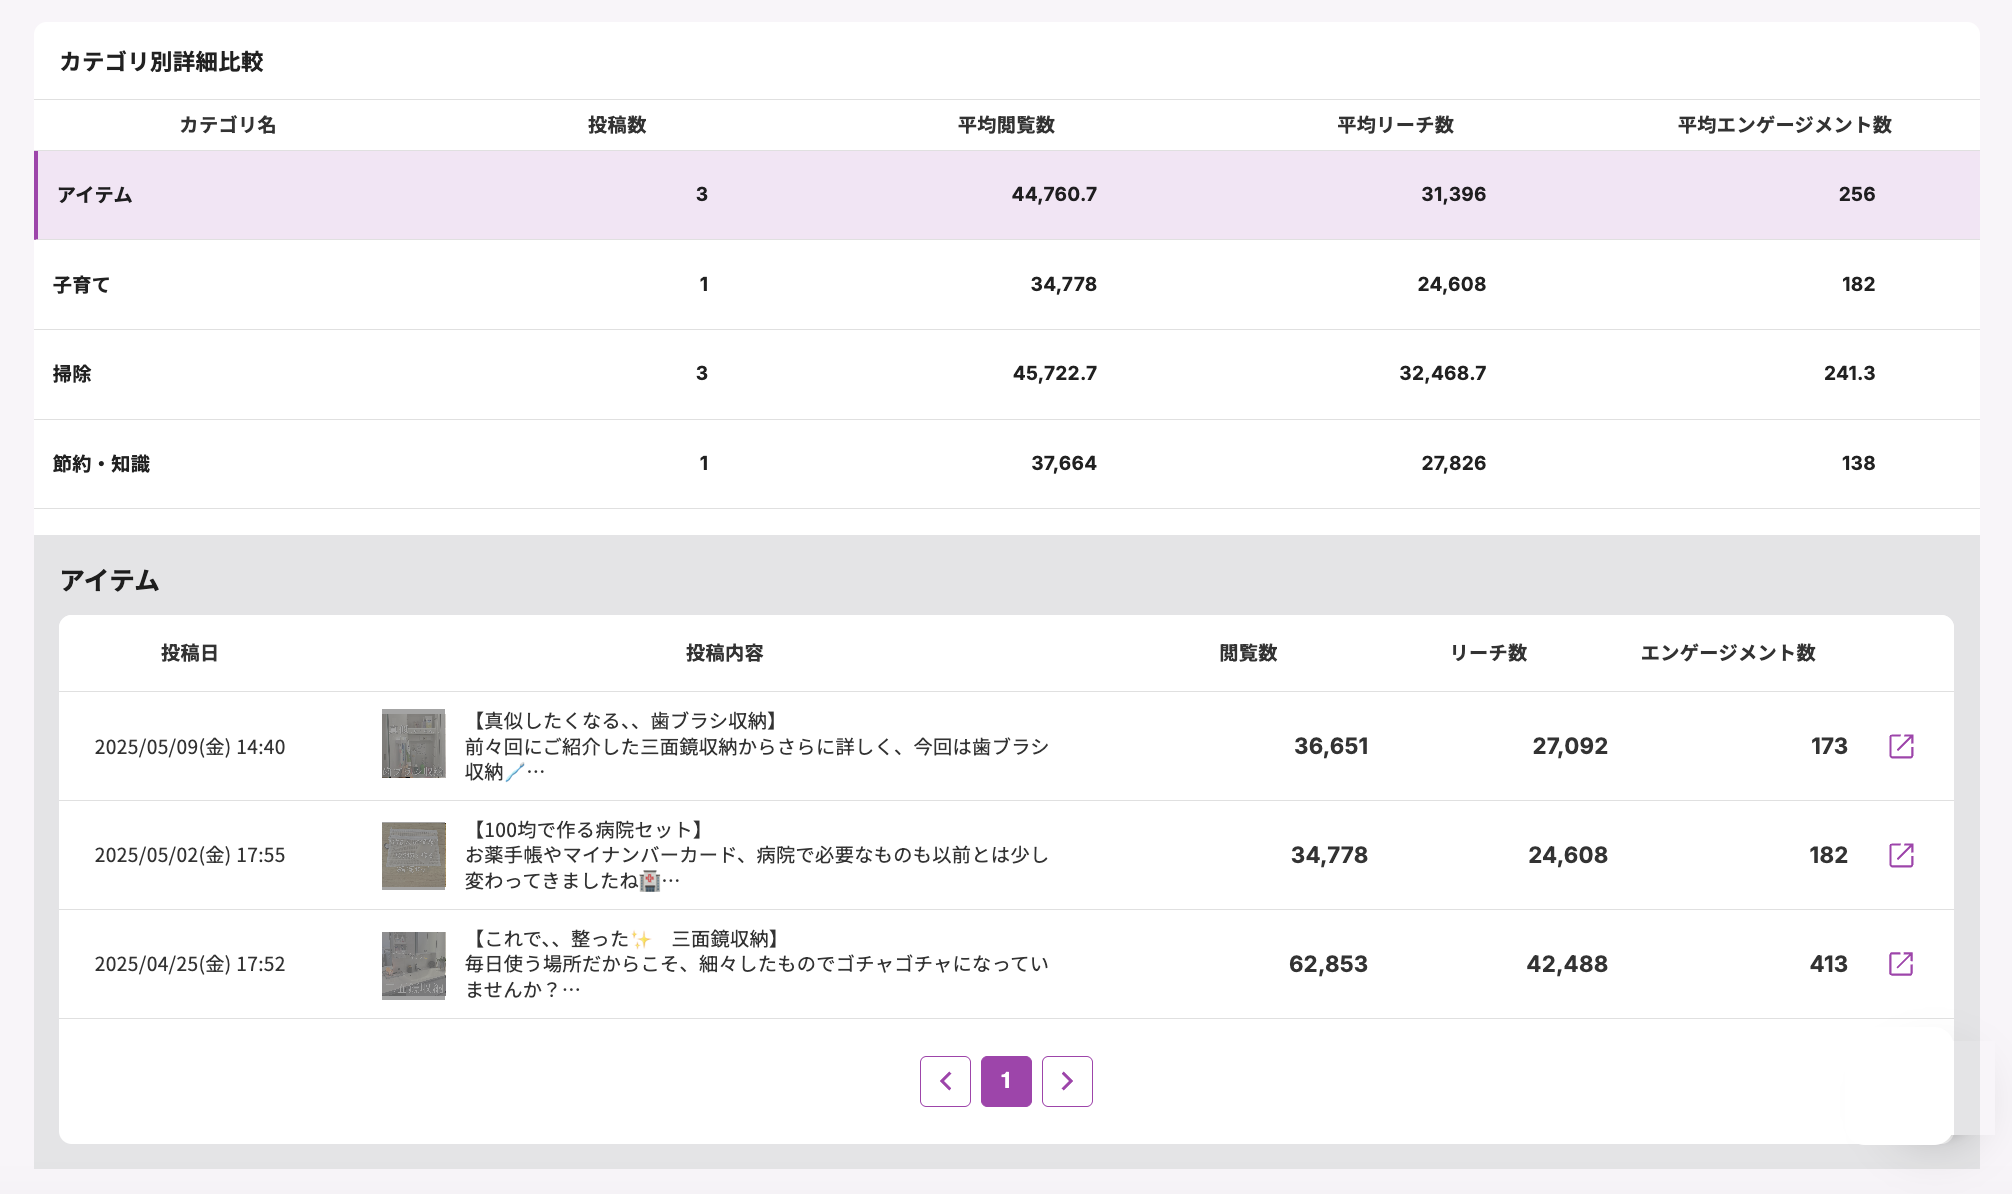Click the 投稿日 column header

click(189, 653)
